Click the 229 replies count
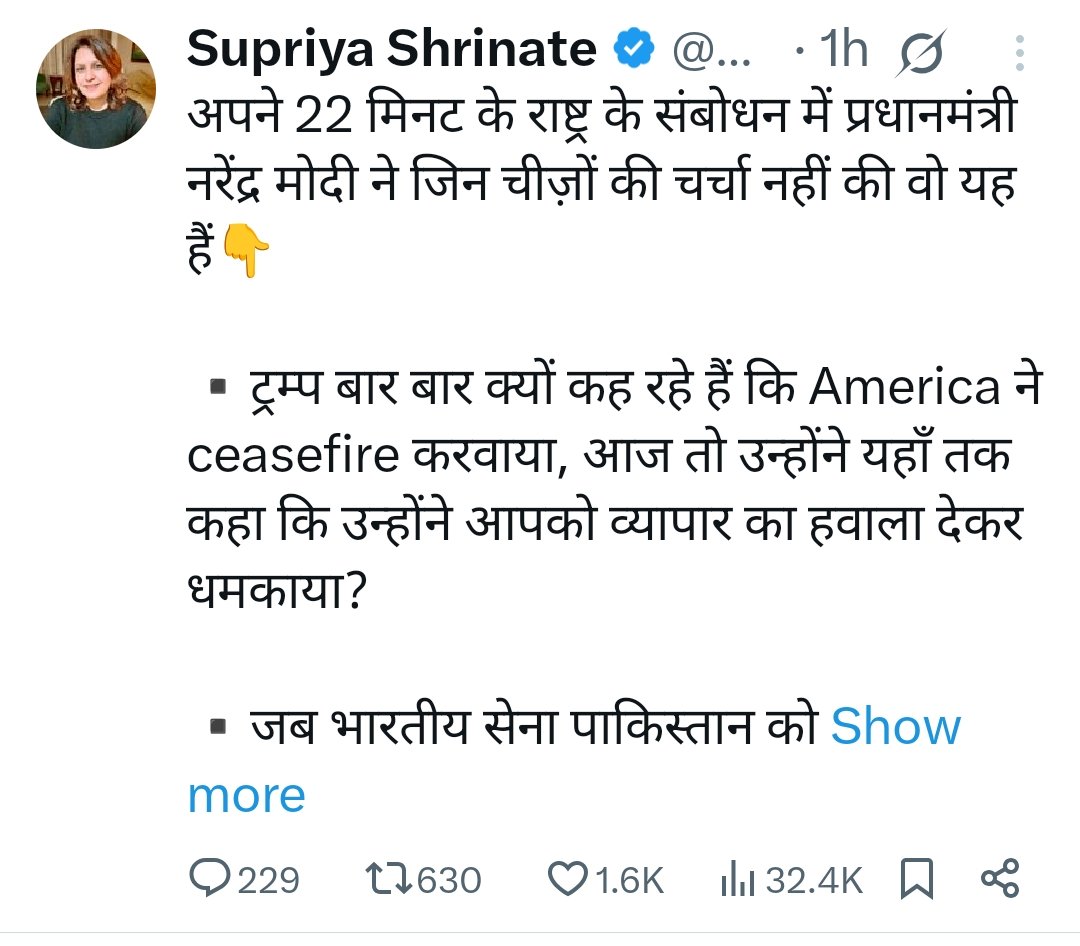Image resolution: width=1080 pixels, height=946 pixels. point(268,880)
